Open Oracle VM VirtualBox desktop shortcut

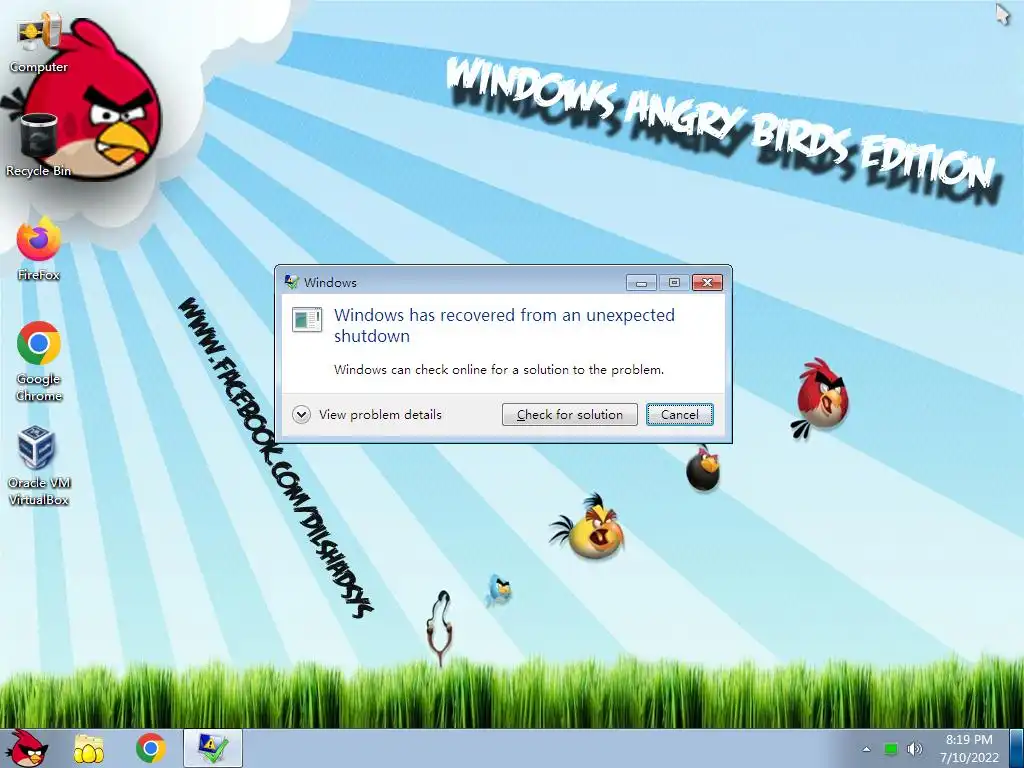pos(39,466)
